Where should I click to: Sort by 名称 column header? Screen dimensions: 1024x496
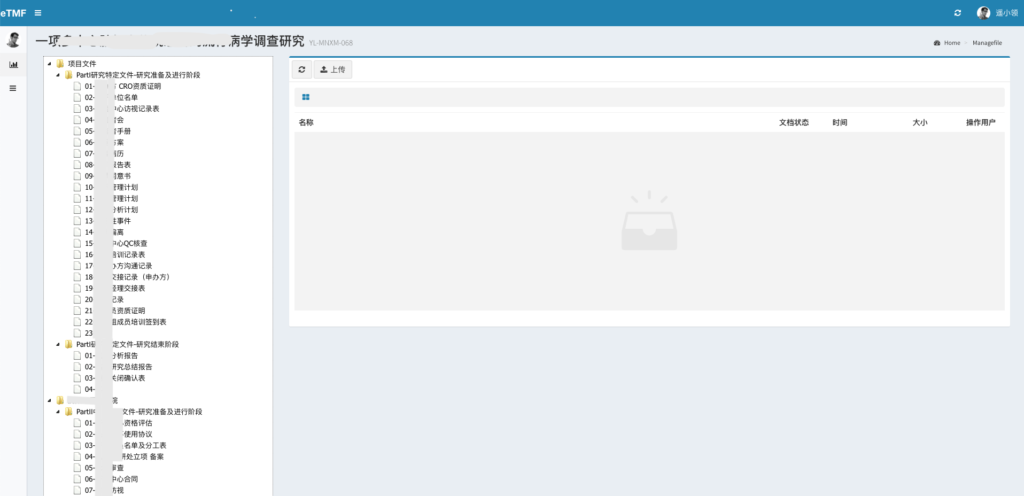pos(306,122)
